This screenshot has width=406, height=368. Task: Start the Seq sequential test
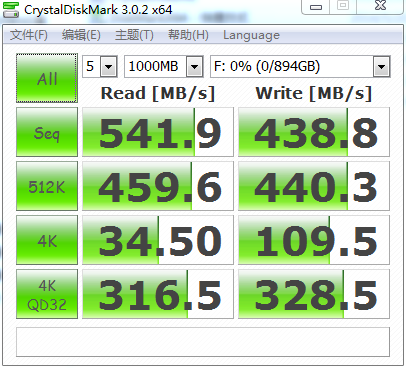tap(47, 132)
